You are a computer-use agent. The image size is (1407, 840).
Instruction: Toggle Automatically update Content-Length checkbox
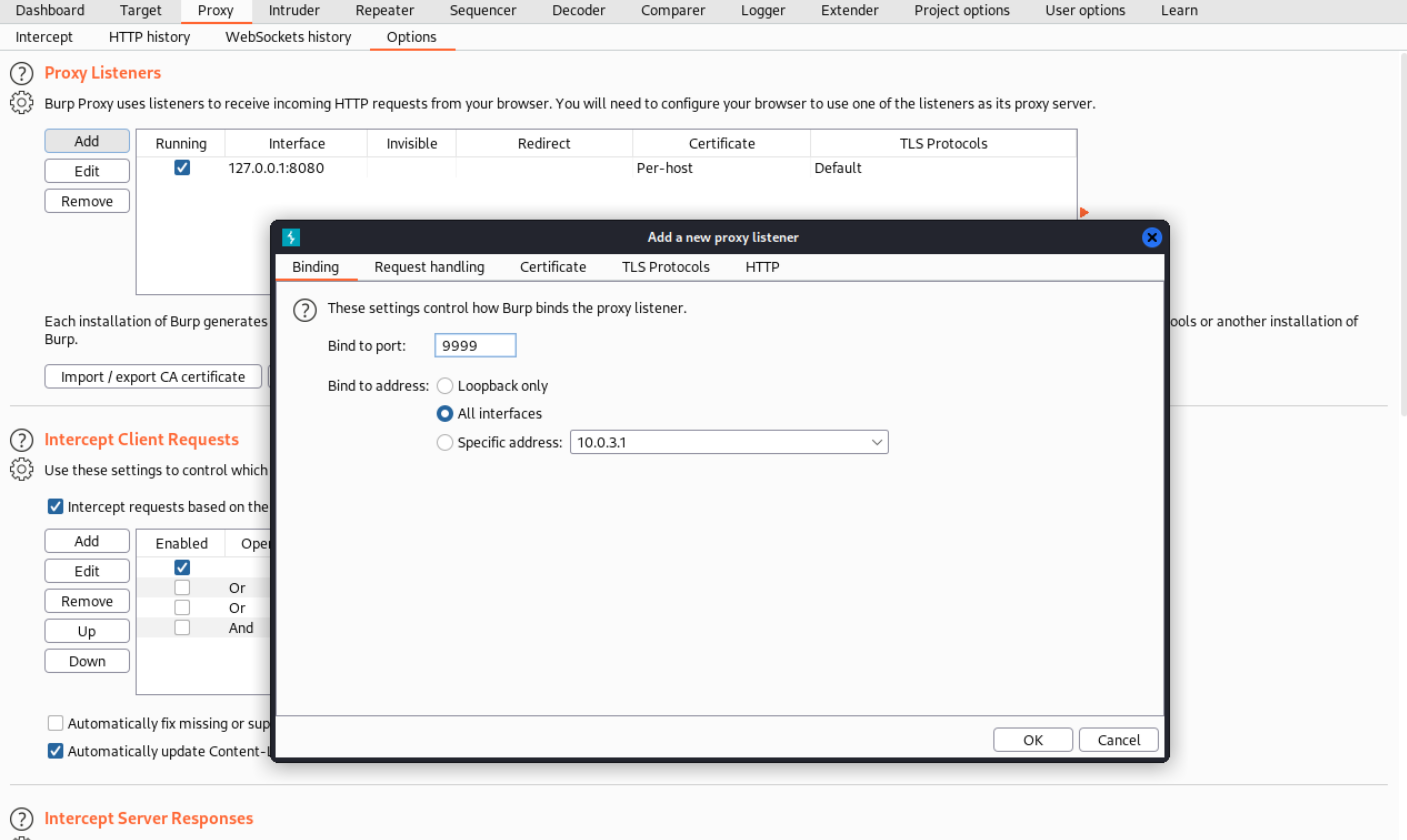pyautogui.click(x=56, y=751)
